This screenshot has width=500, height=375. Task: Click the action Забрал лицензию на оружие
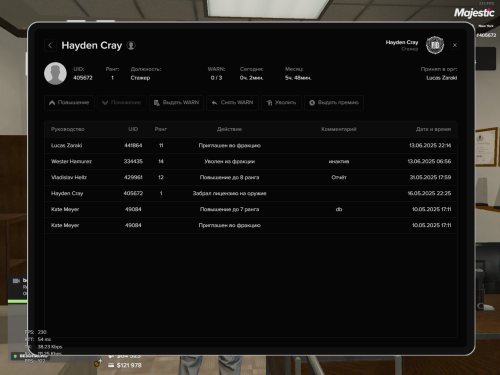coord(229,193)
